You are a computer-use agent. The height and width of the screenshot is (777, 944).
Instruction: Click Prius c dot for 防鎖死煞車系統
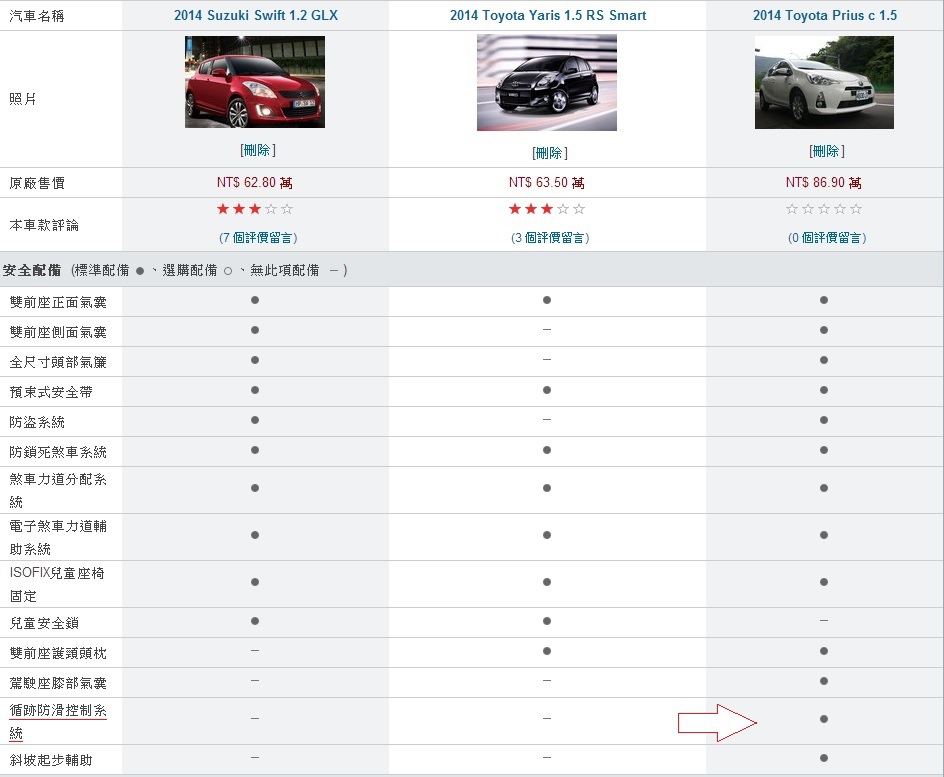[x=824, y=450]
